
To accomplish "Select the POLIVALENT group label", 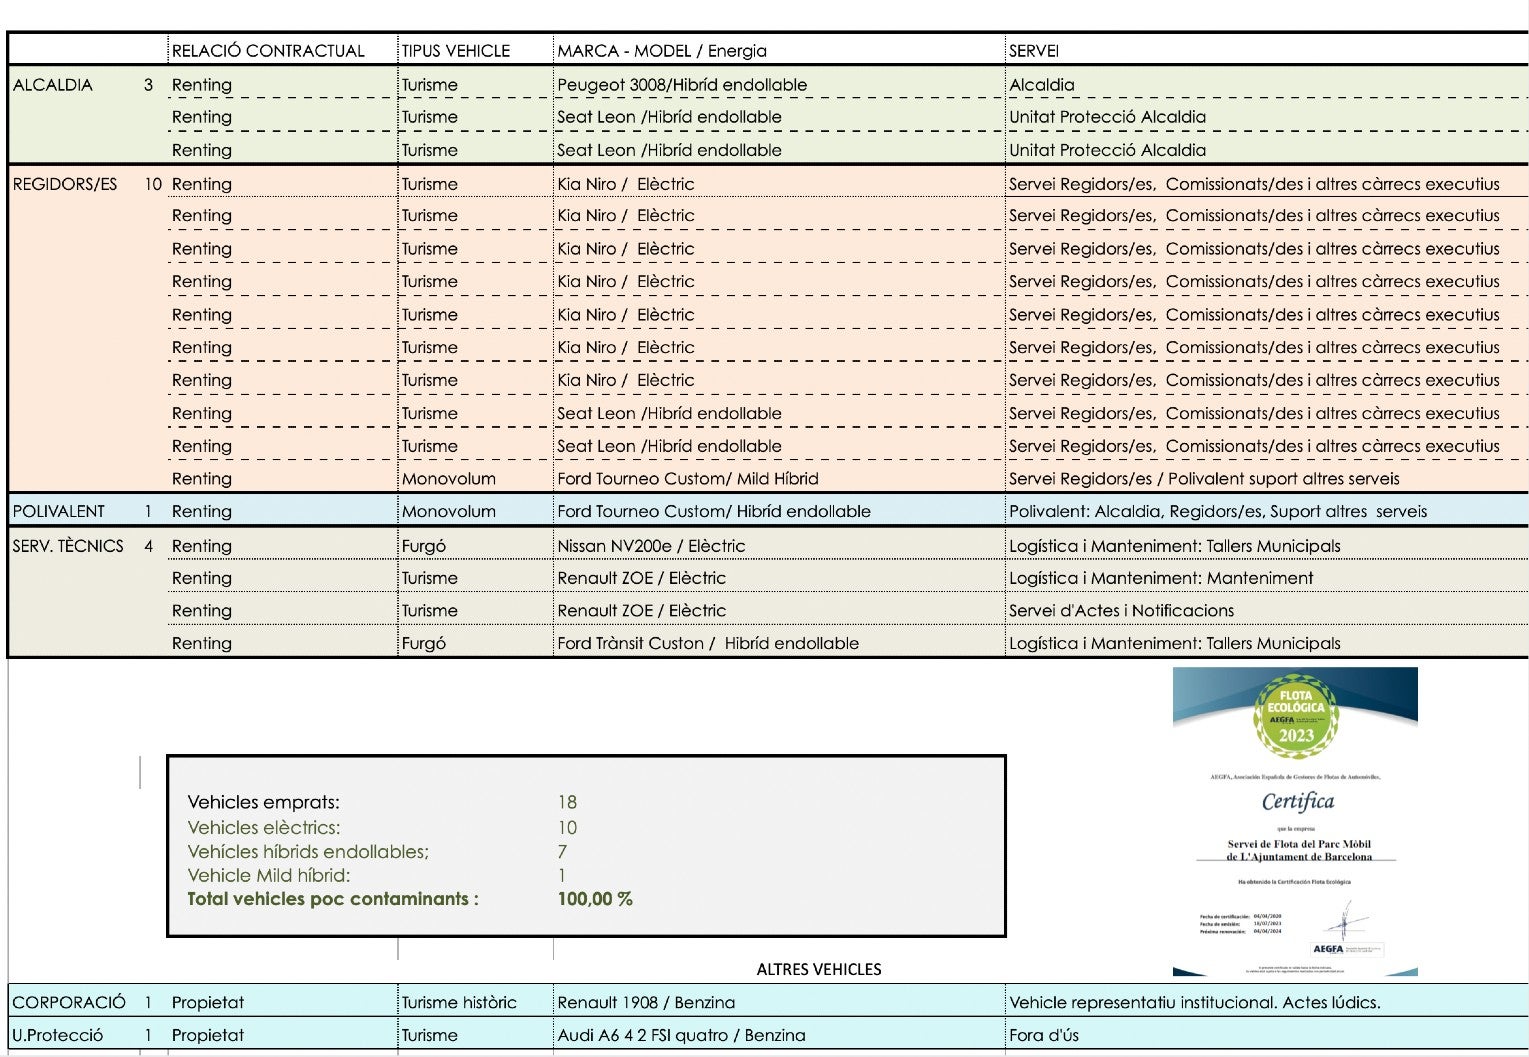I will [58, 511].
